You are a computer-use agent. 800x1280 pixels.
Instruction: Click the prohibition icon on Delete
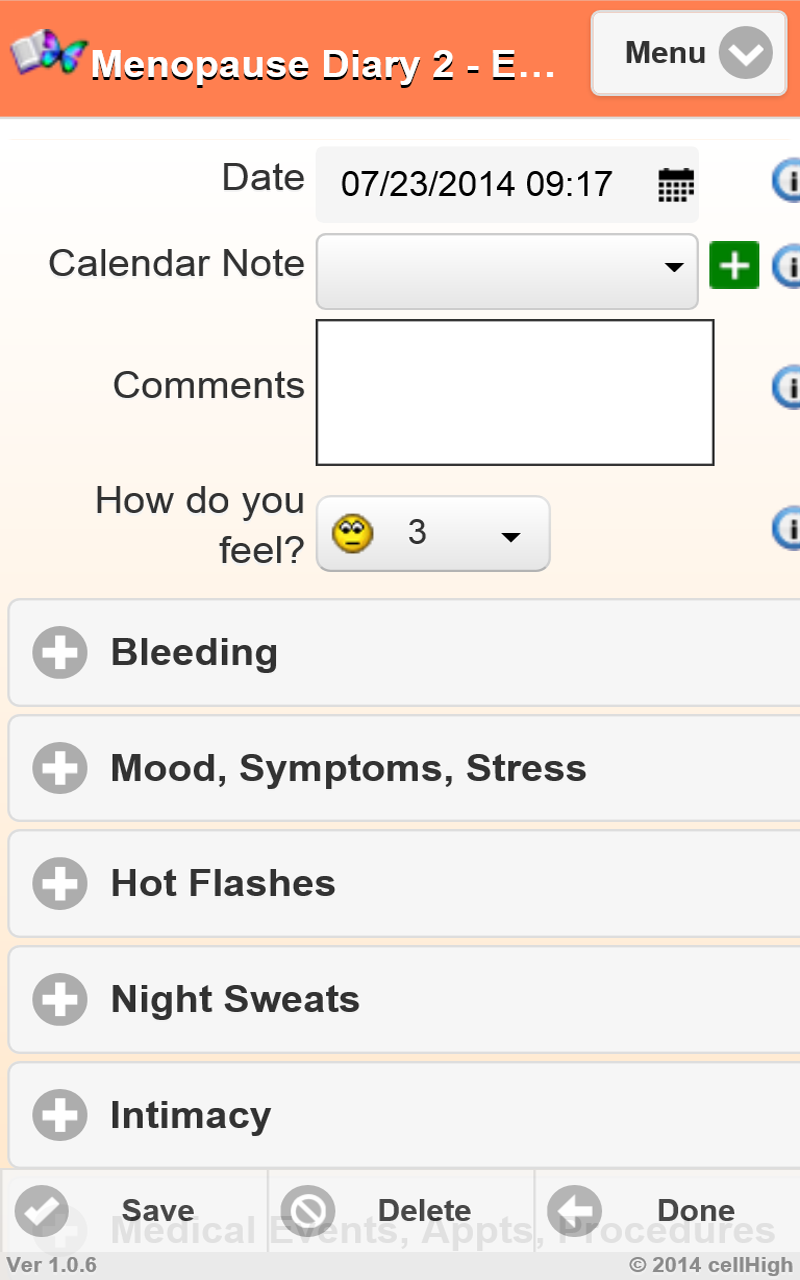pyautogui.click(x=307, y=1210)
